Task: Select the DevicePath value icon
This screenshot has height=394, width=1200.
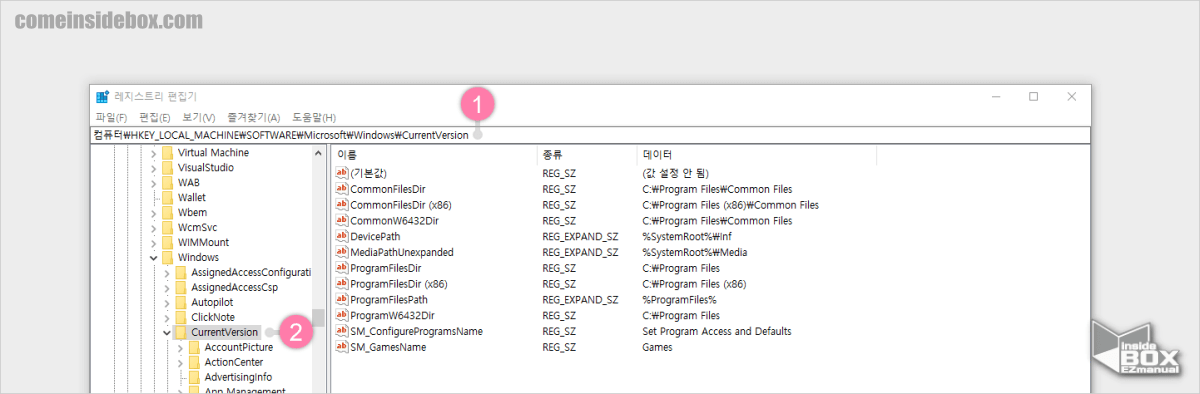Action: pyautogui.click(x=341, y=236)
